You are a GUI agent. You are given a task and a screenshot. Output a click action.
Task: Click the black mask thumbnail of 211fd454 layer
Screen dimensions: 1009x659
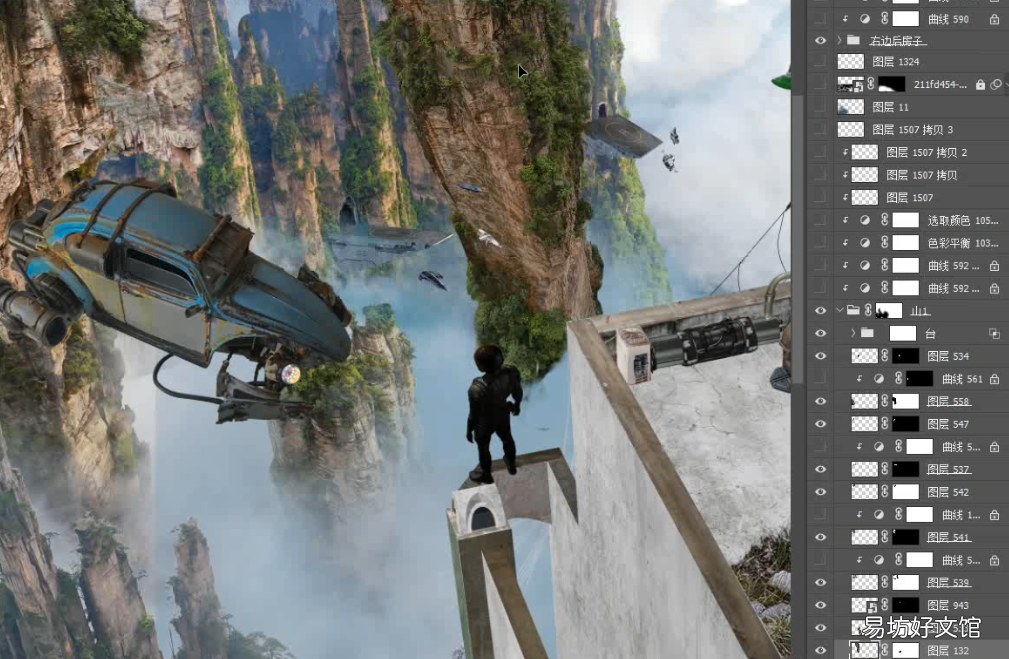[x=892, y=84]
